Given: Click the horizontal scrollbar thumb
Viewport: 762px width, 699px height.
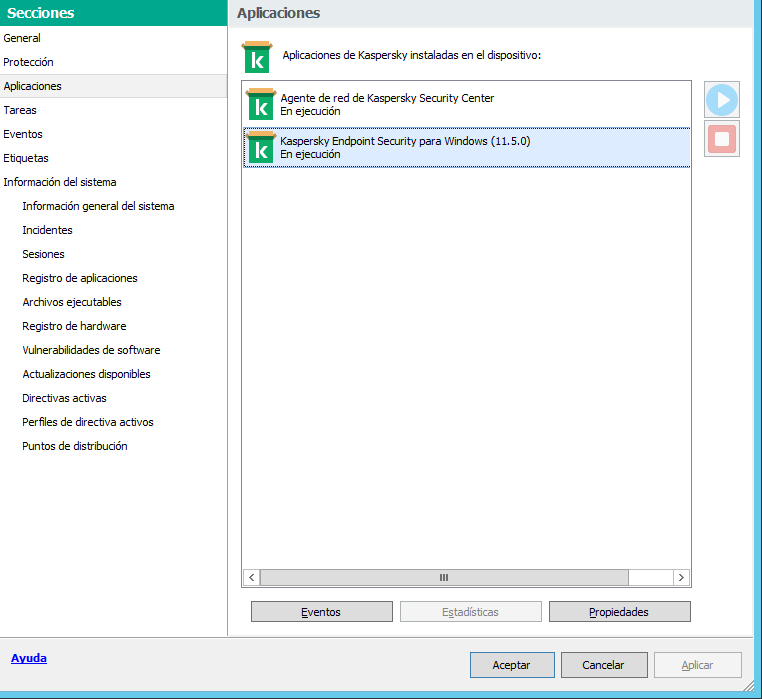Looking at the screenshot, I should click(444, 577).
